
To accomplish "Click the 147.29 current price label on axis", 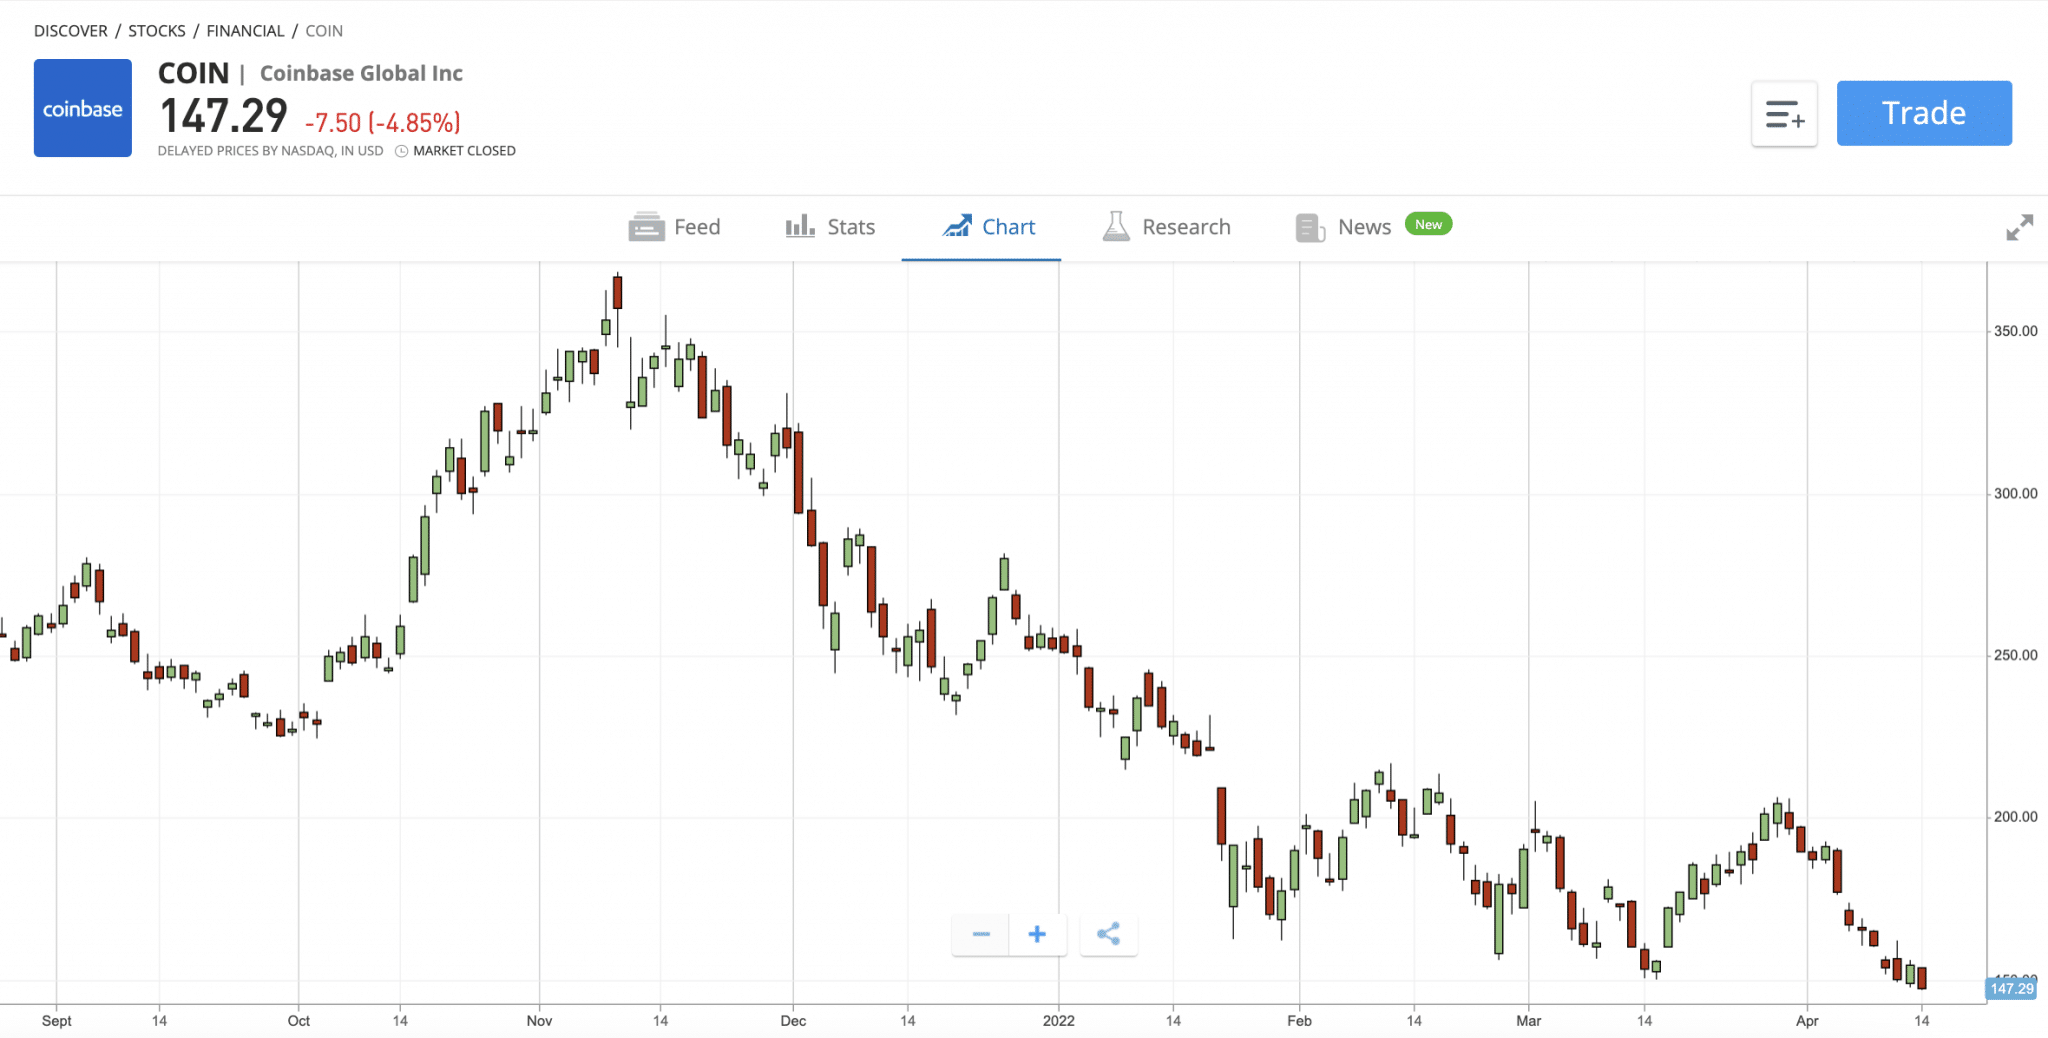I will click(2011, 988).
